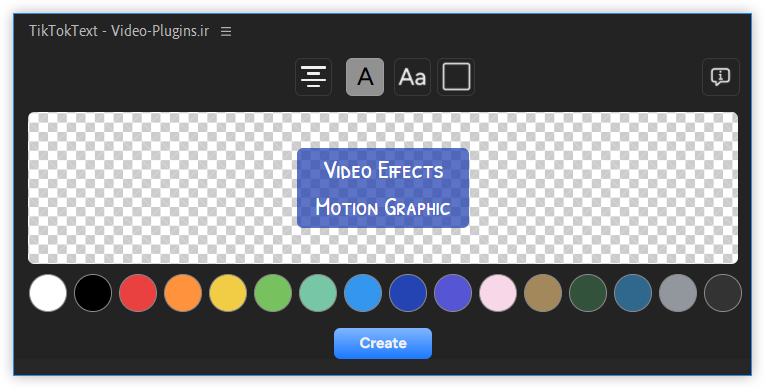The width and height of the screenshot is (765, 389).
Task: Click the 'Video Effects Motion Graphic' preview text
Action: click(383, 188)
